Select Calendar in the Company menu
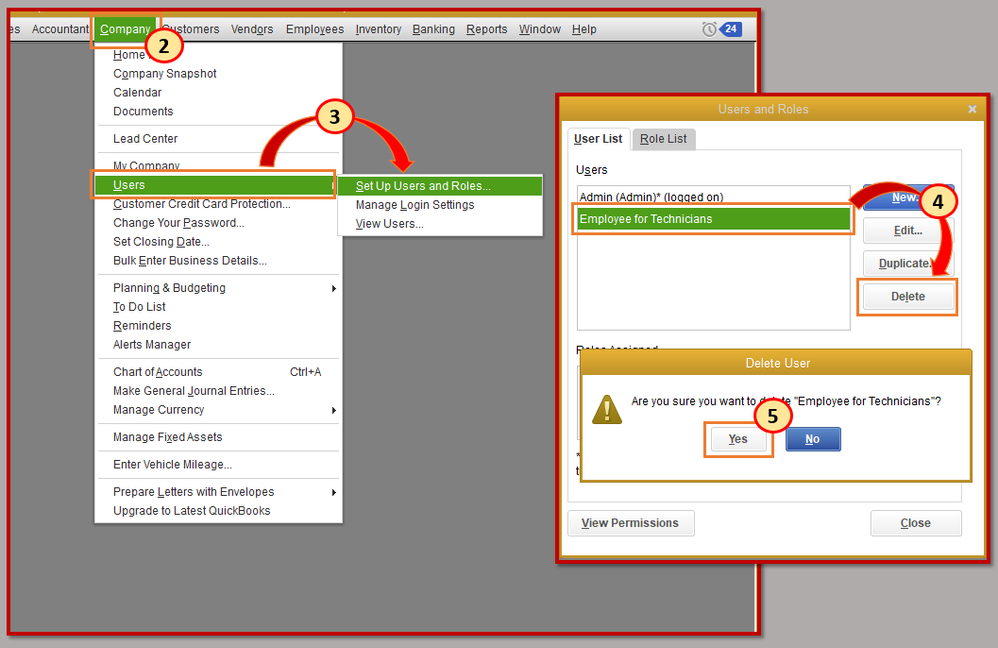Screen dimensions: 998x648 (137, 92)
